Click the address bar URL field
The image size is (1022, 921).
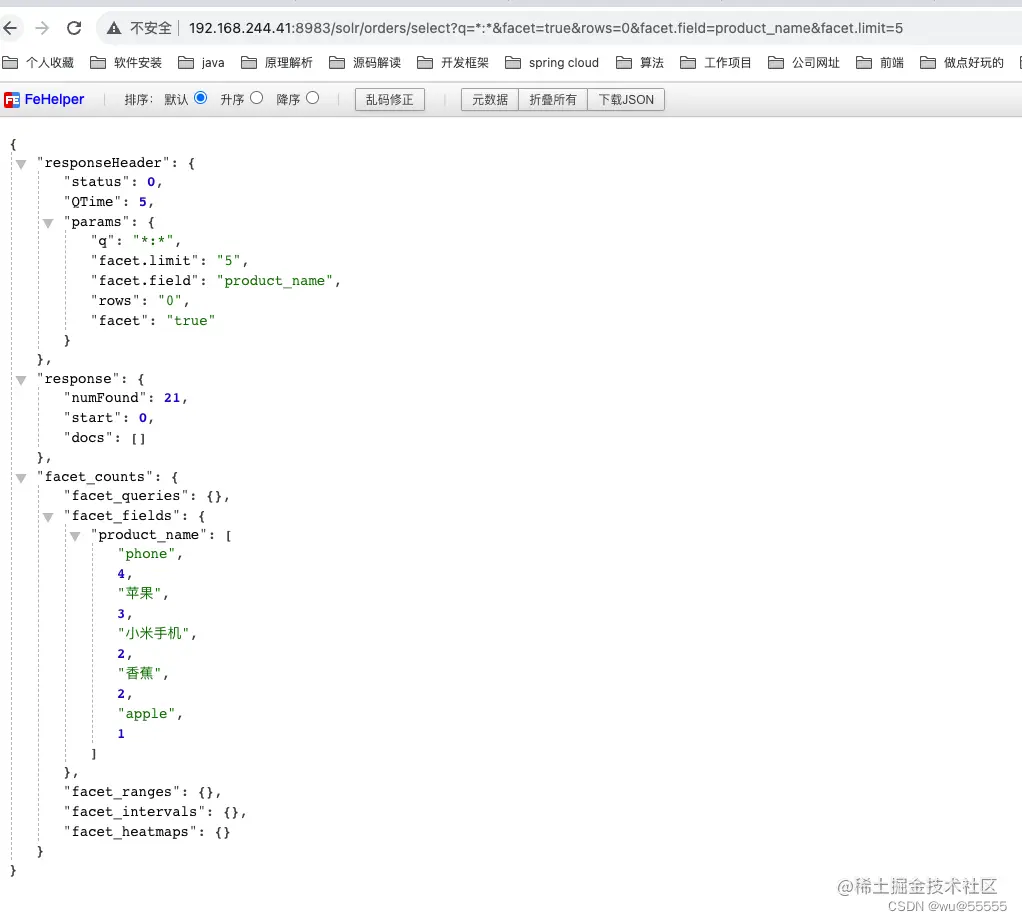click(x=546, y=28)
